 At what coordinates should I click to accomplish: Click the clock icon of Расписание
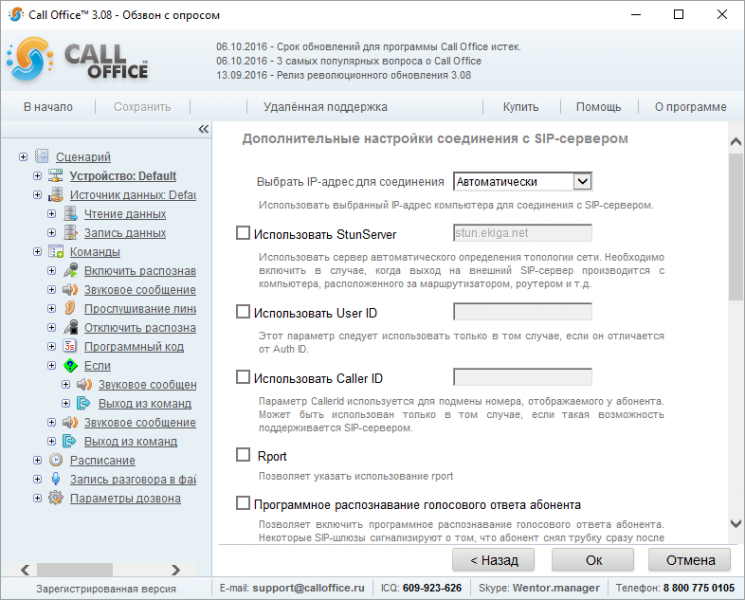56,460
